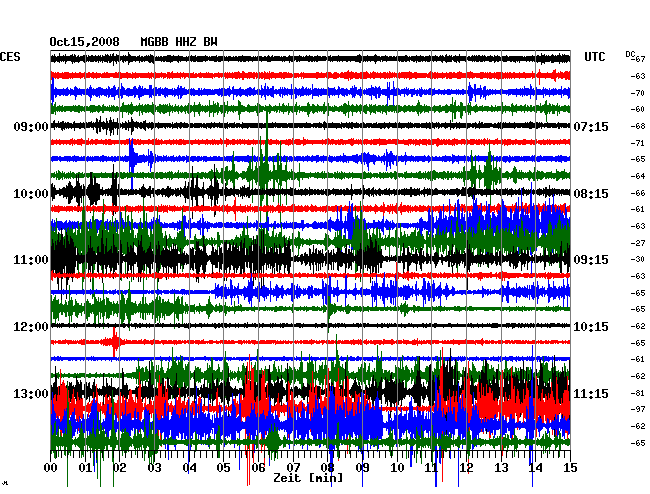The height and width of the screenshot is (494, 650).
Task: Click the DC value "-70"
Action: (x=638, y=93)
